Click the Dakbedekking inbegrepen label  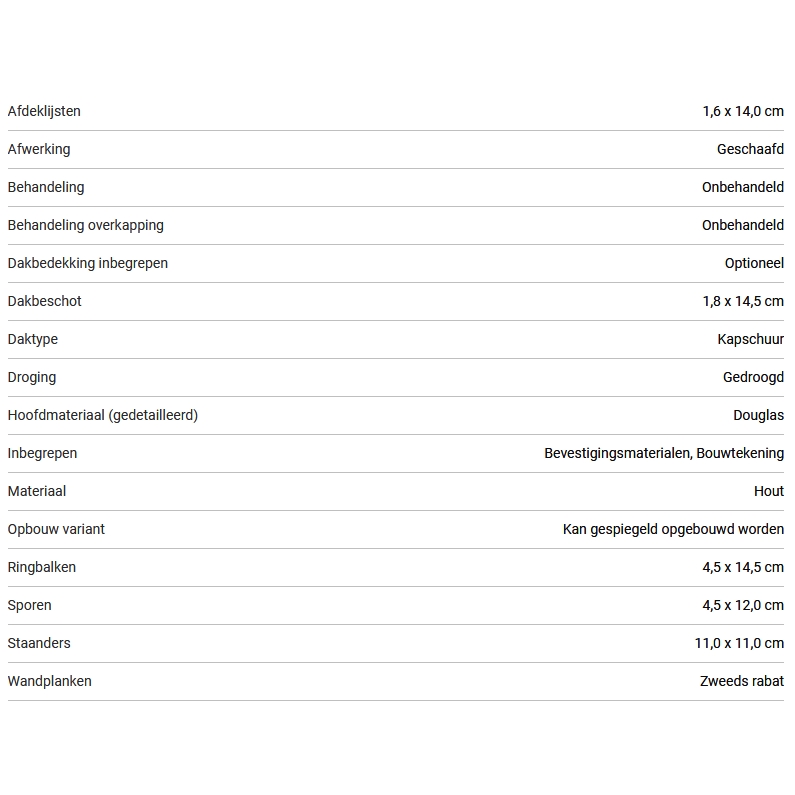tap(88, 263)
